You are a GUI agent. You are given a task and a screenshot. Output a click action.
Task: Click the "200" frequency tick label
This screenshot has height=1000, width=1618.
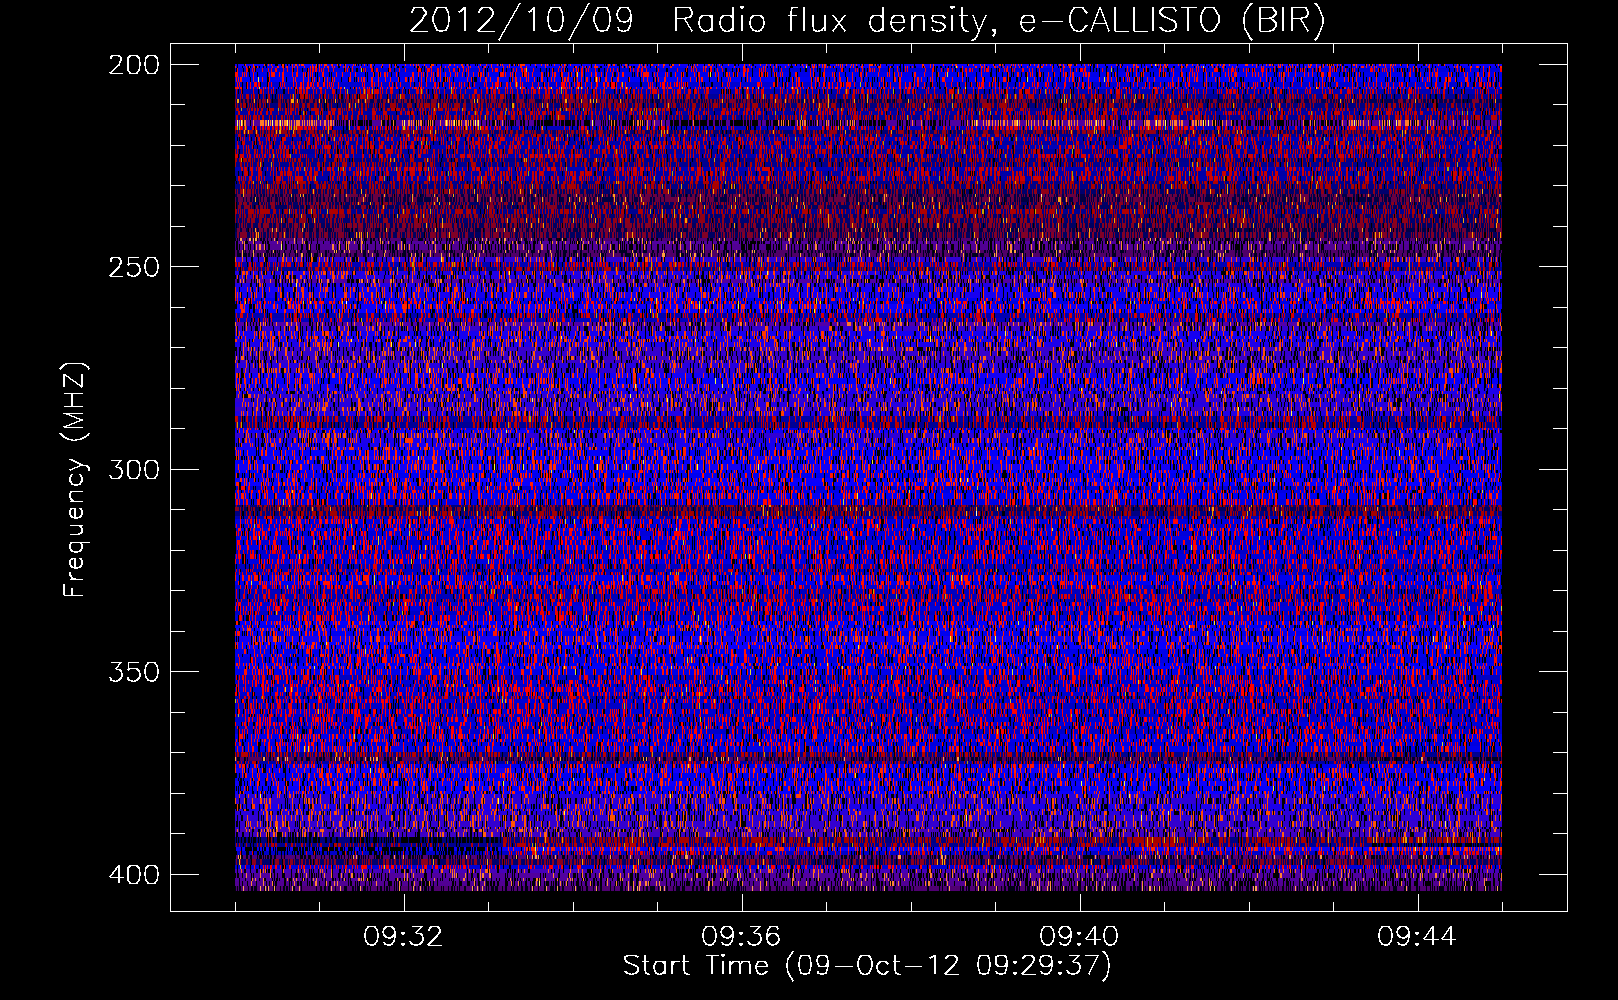[x=133, y=65]
